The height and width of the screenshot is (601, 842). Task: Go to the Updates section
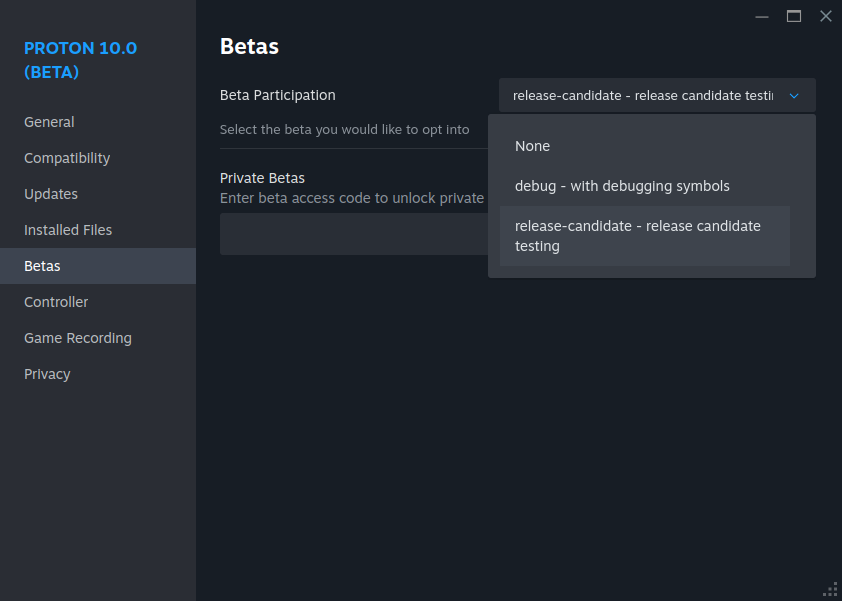(51, 194)
